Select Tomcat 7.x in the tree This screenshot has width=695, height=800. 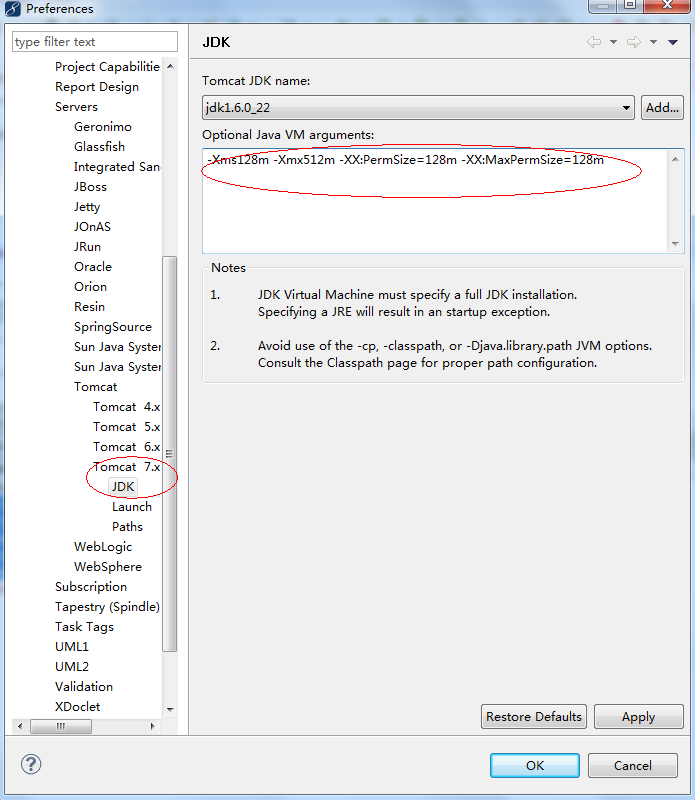[x=127, y=466]
